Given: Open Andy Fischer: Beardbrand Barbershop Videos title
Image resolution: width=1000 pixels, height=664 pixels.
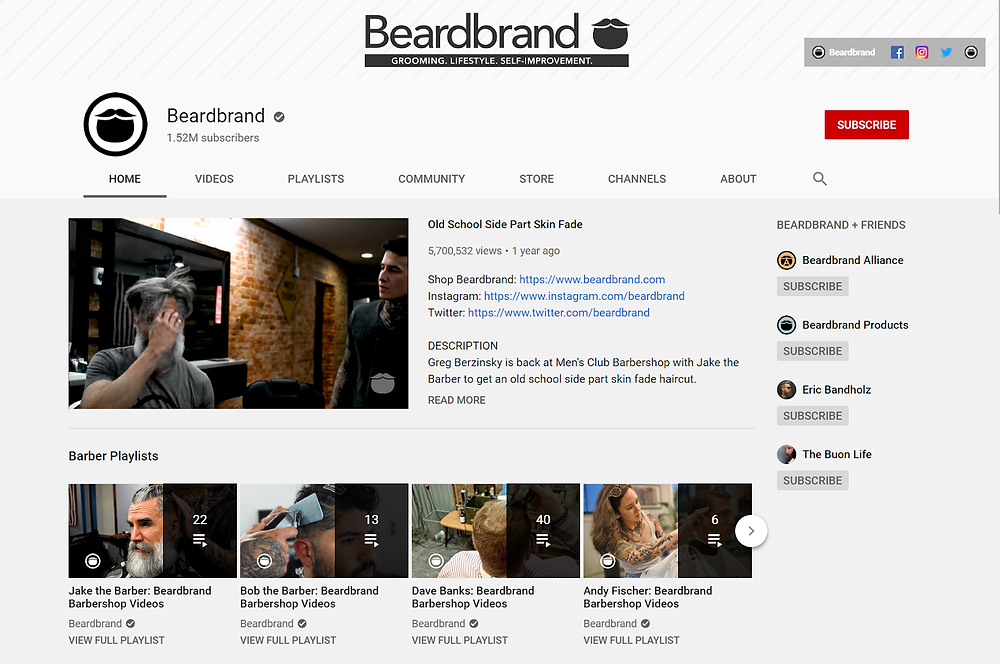Looking at the screenshot, I should click(x=648, y=597).
